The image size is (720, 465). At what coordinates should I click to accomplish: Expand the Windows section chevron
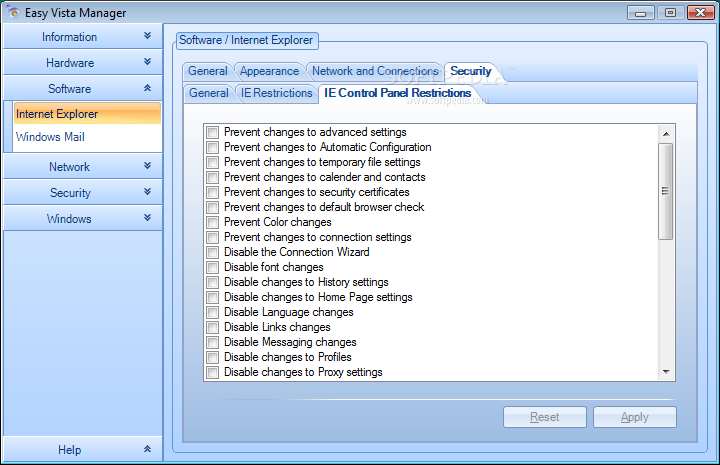(147, 217)
